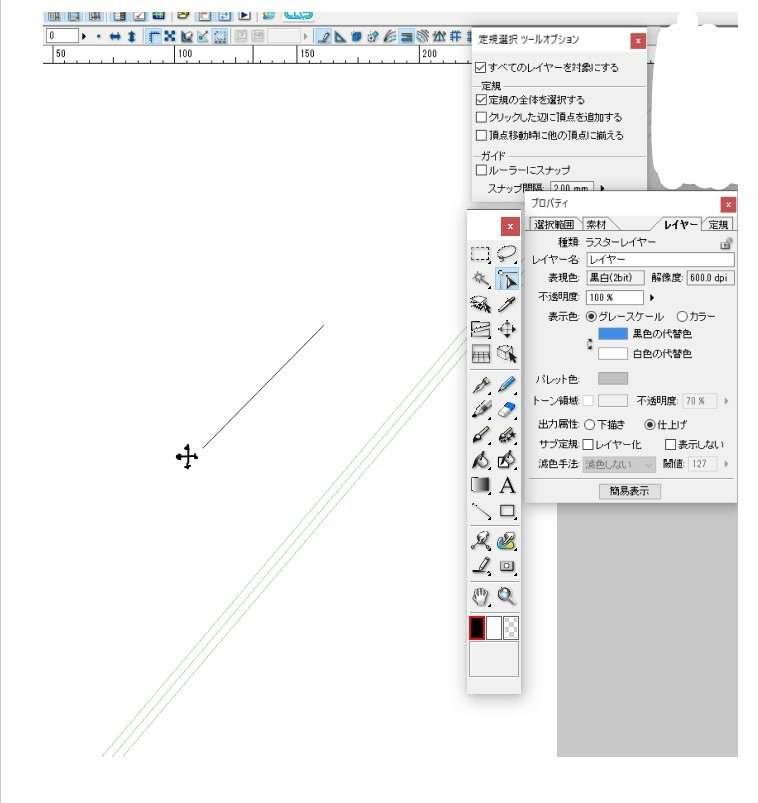Screen dimensions: 758x803
Task: Select the fill bucket tool
Action: click(480, 460)
